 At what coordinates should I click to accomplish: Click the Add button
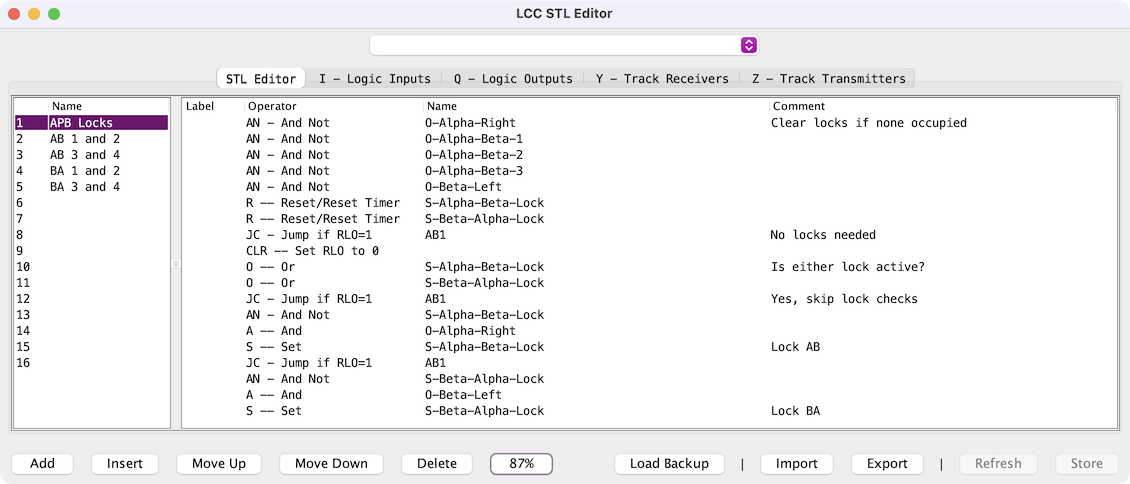coord(43,464)
